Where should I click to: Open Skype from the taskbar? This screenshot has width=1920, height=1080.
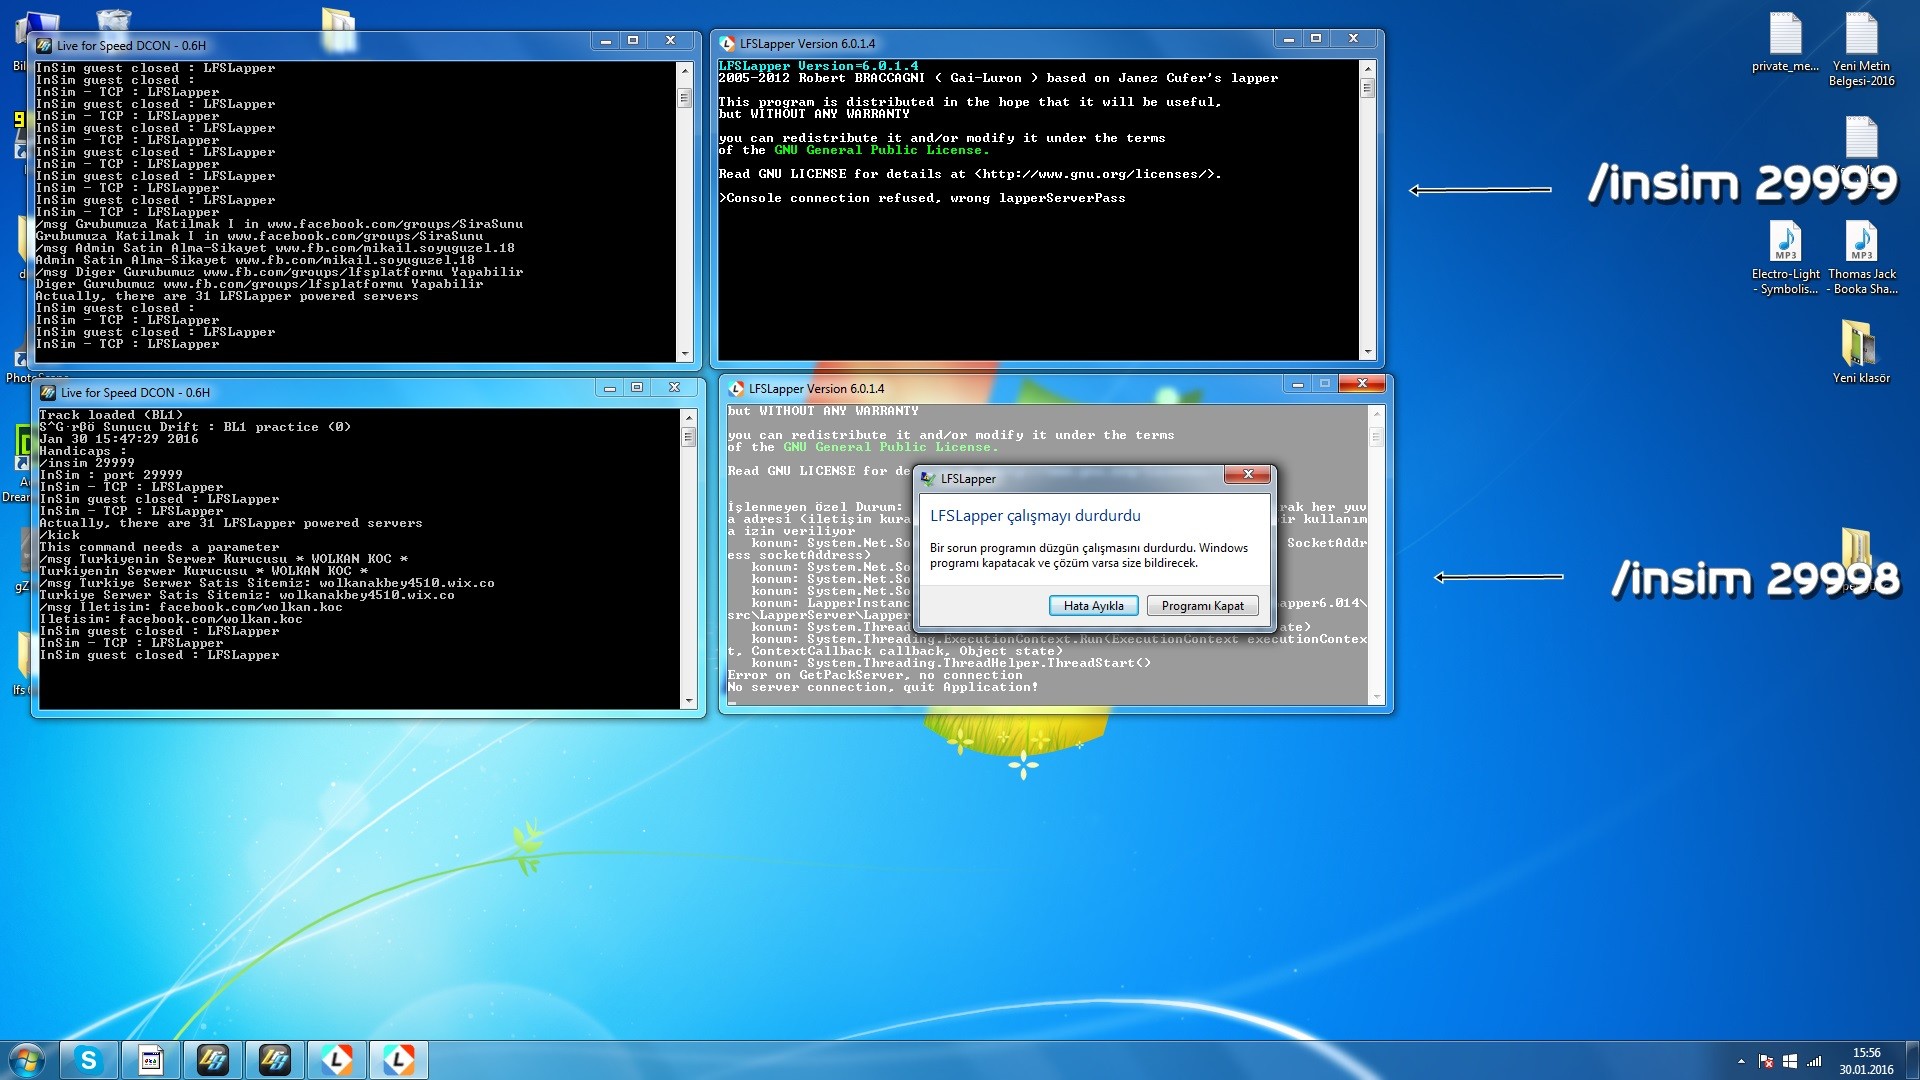click(89, 1060)
